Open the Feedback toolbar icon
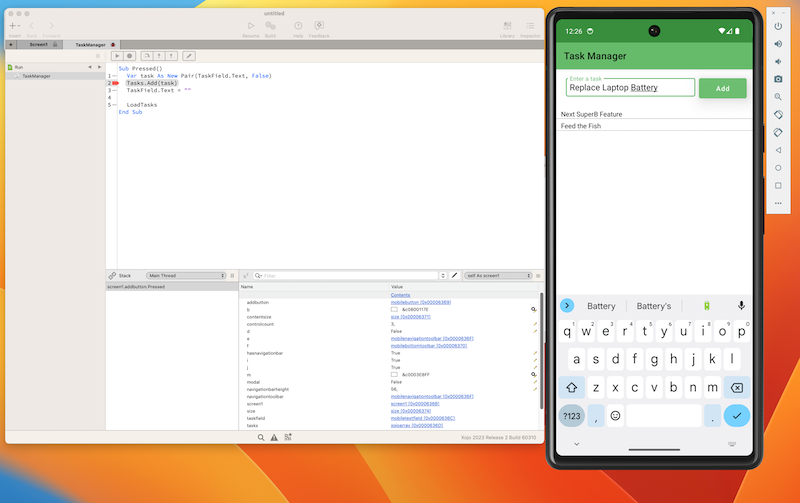This screenshot has width=800, height=503. tap(319, 26)
